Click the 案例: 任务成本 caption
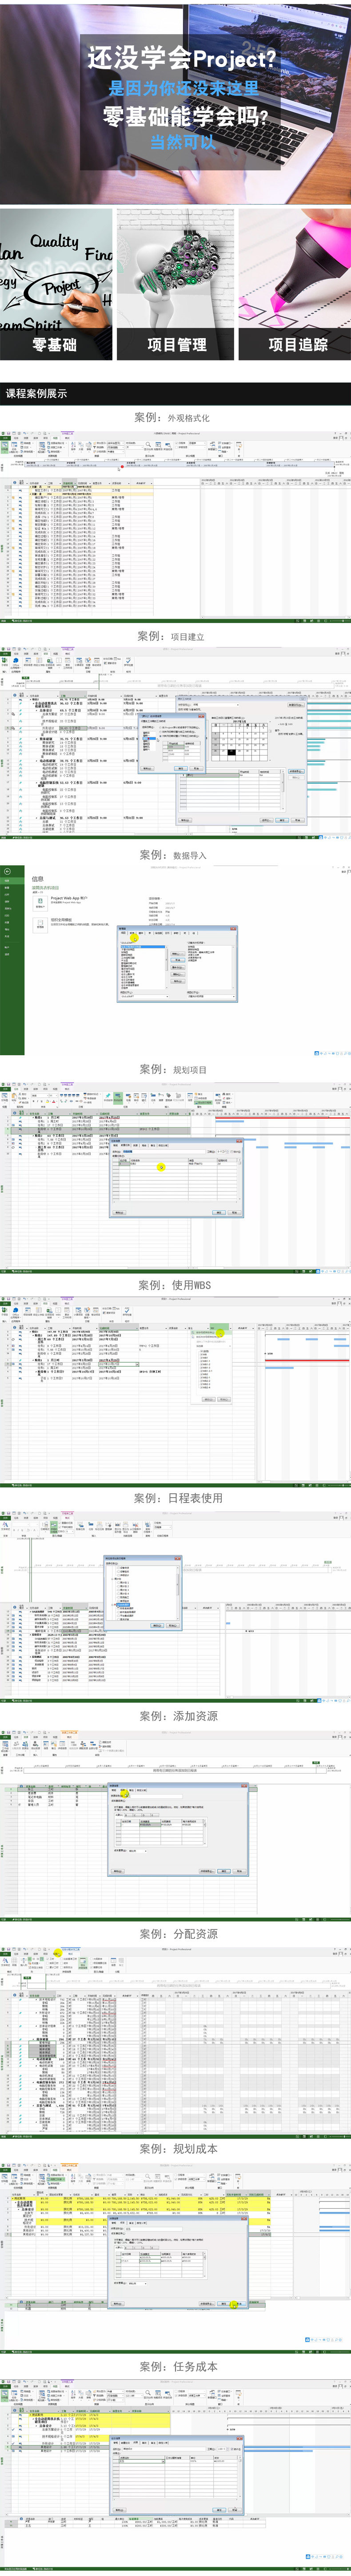Screen dimensions: 351x2576 tap(179, 2366)
